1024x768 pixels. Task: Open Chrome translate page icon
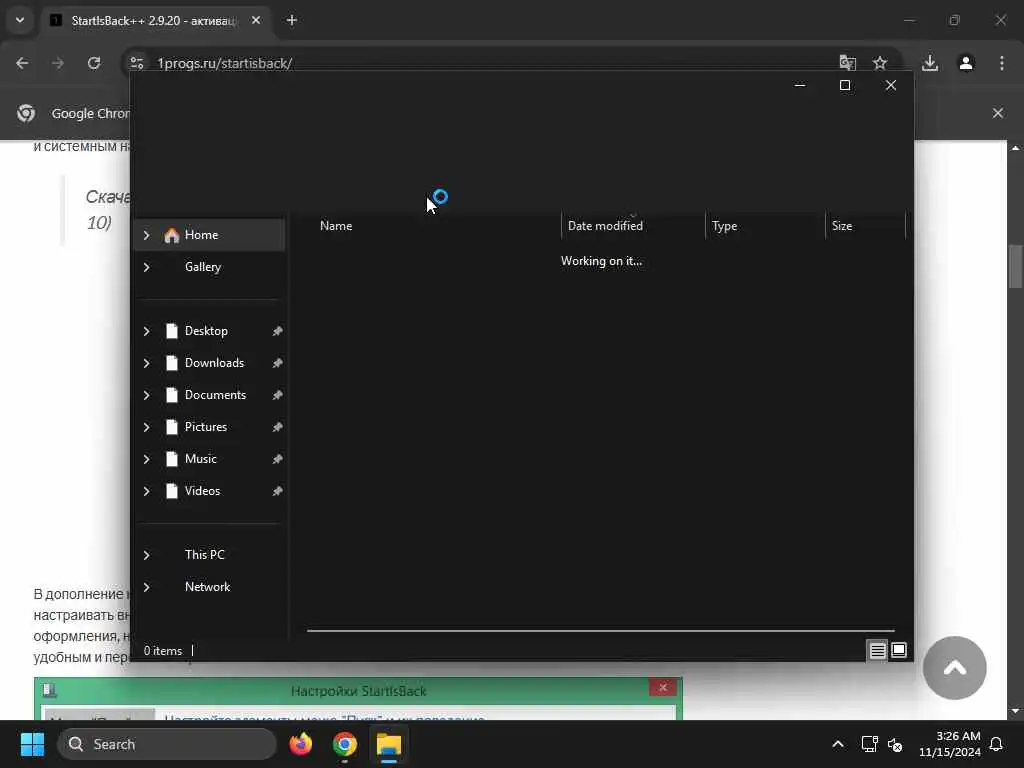[848, 63]
